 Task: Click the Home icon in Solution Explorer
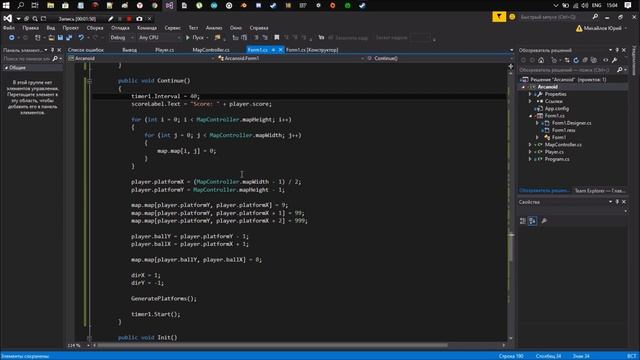click(541, 60)
